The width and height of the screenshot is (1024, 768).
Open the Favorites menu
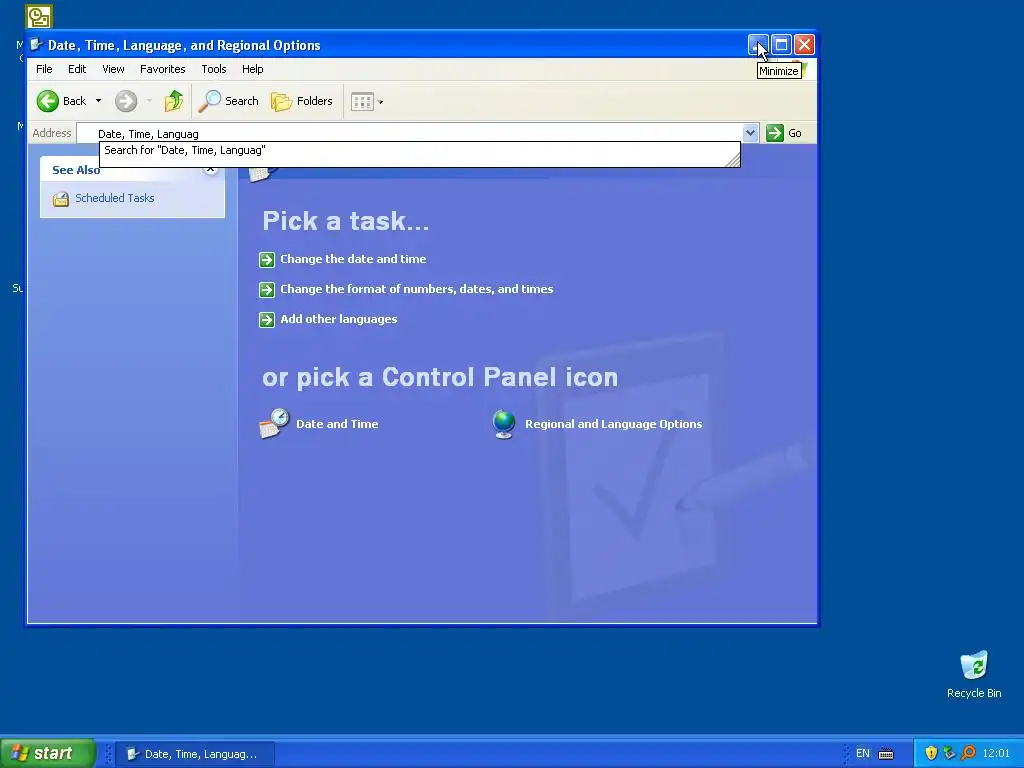click(x=163, y=69)
